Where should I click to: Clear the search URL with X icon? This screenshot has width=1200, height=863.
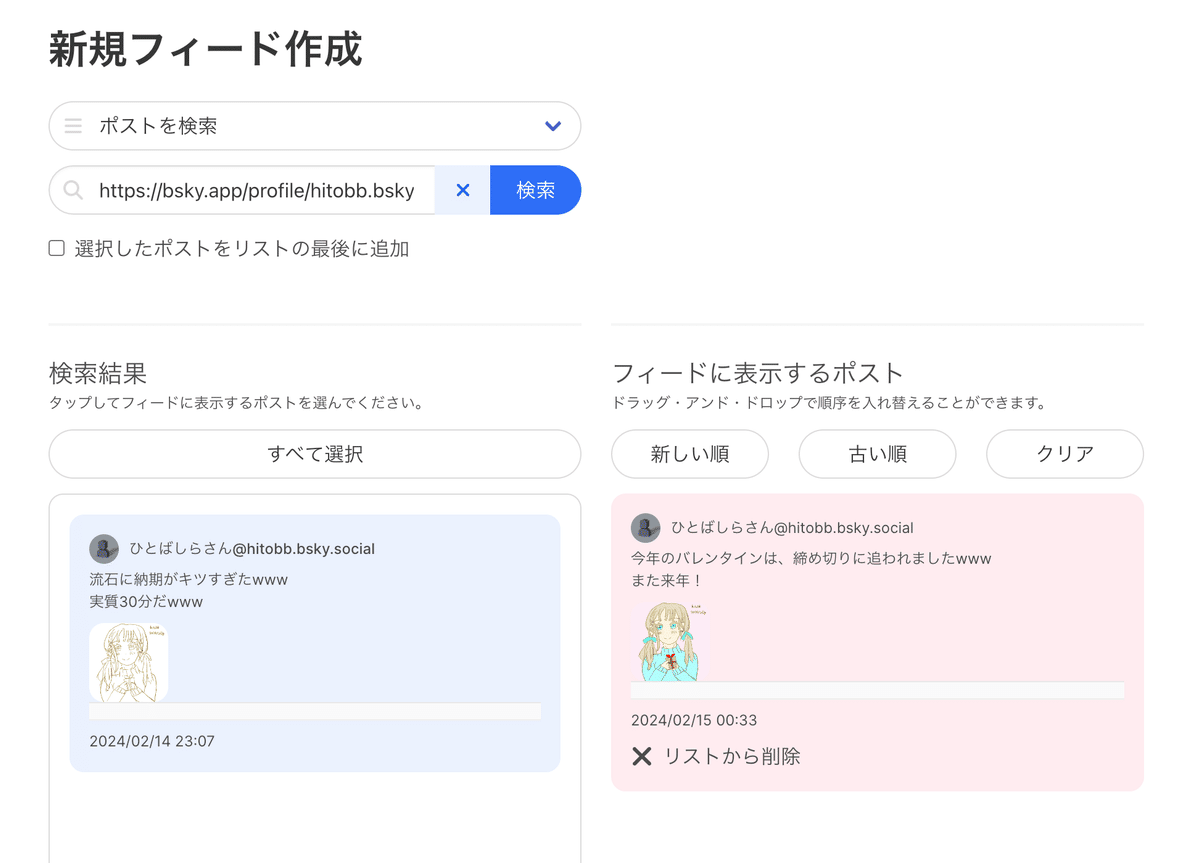pos(463,190)
